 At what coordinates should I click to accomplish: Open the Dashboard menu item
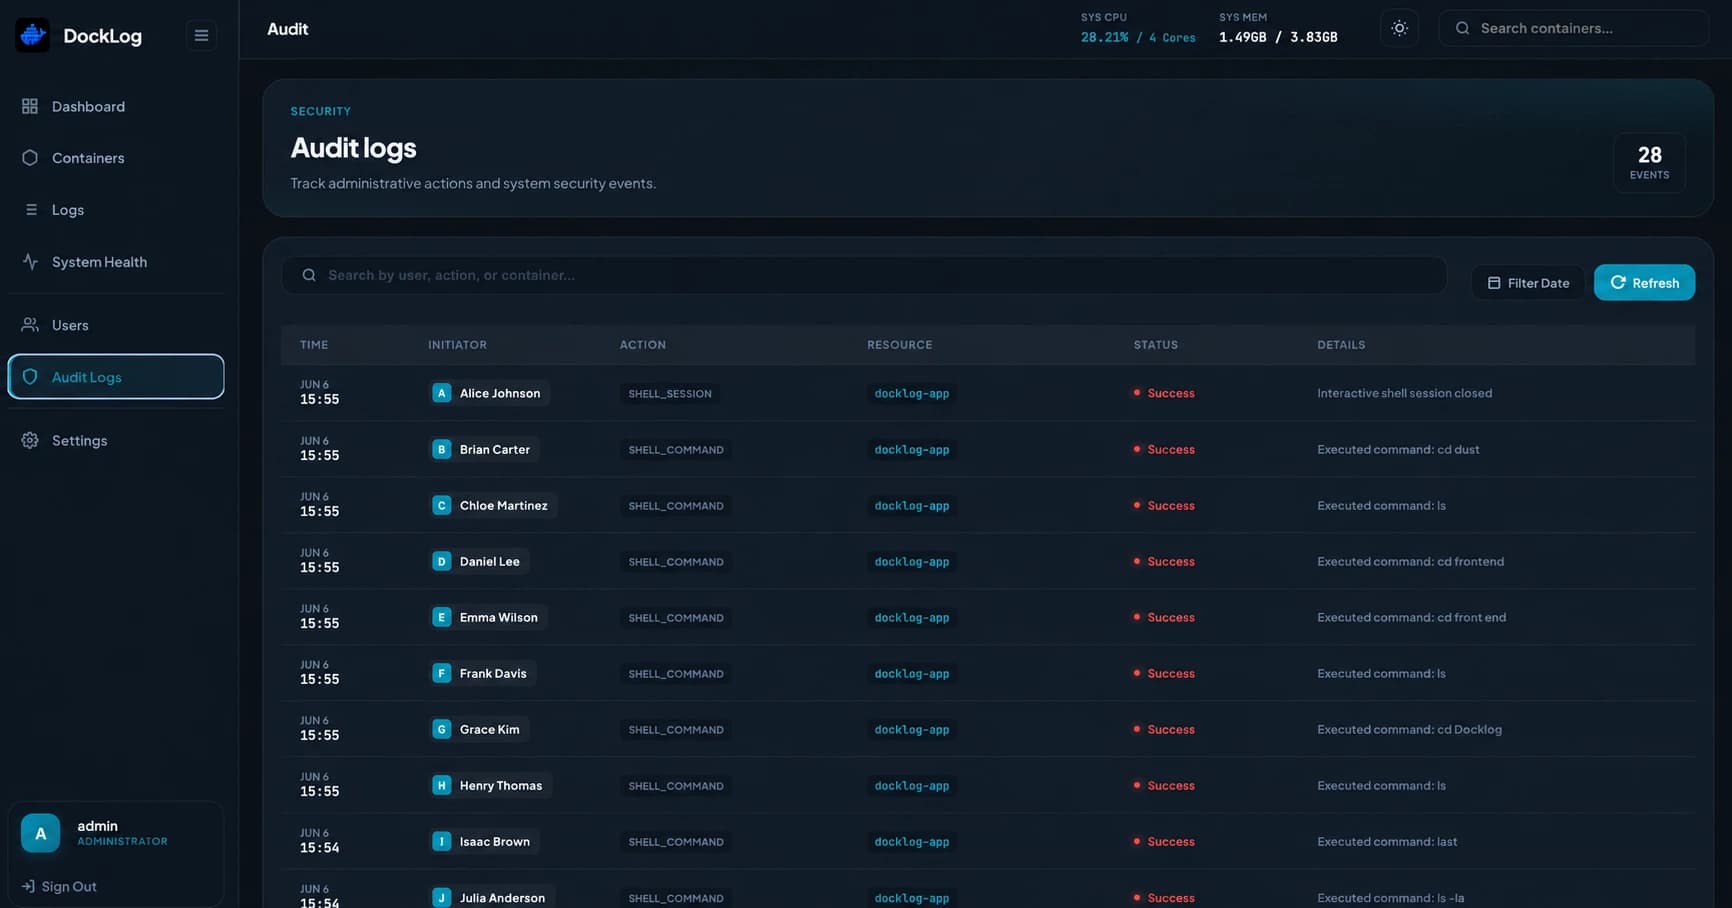point(116,106)
